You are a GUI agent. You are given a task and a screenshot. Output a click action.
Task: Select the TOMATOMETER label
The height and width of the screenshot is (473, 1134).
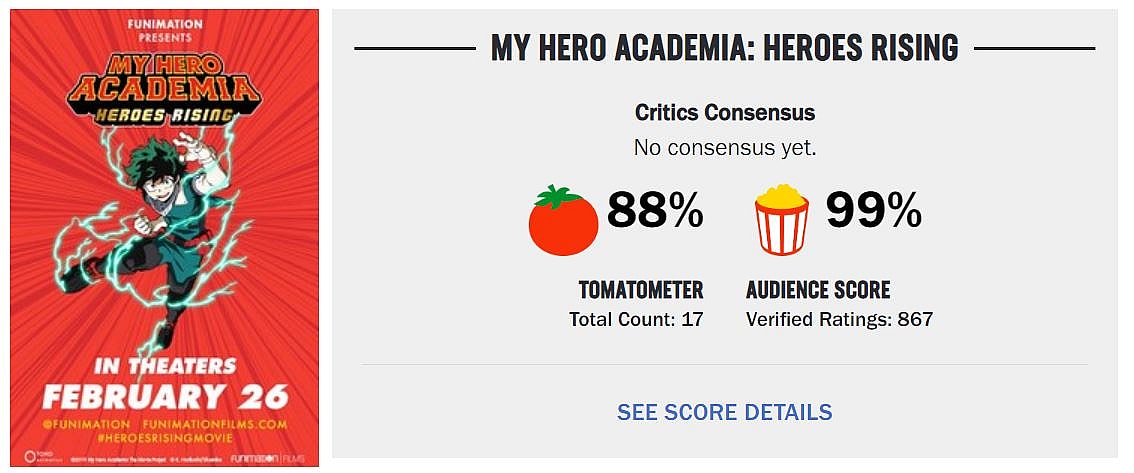tap(640, 290)
